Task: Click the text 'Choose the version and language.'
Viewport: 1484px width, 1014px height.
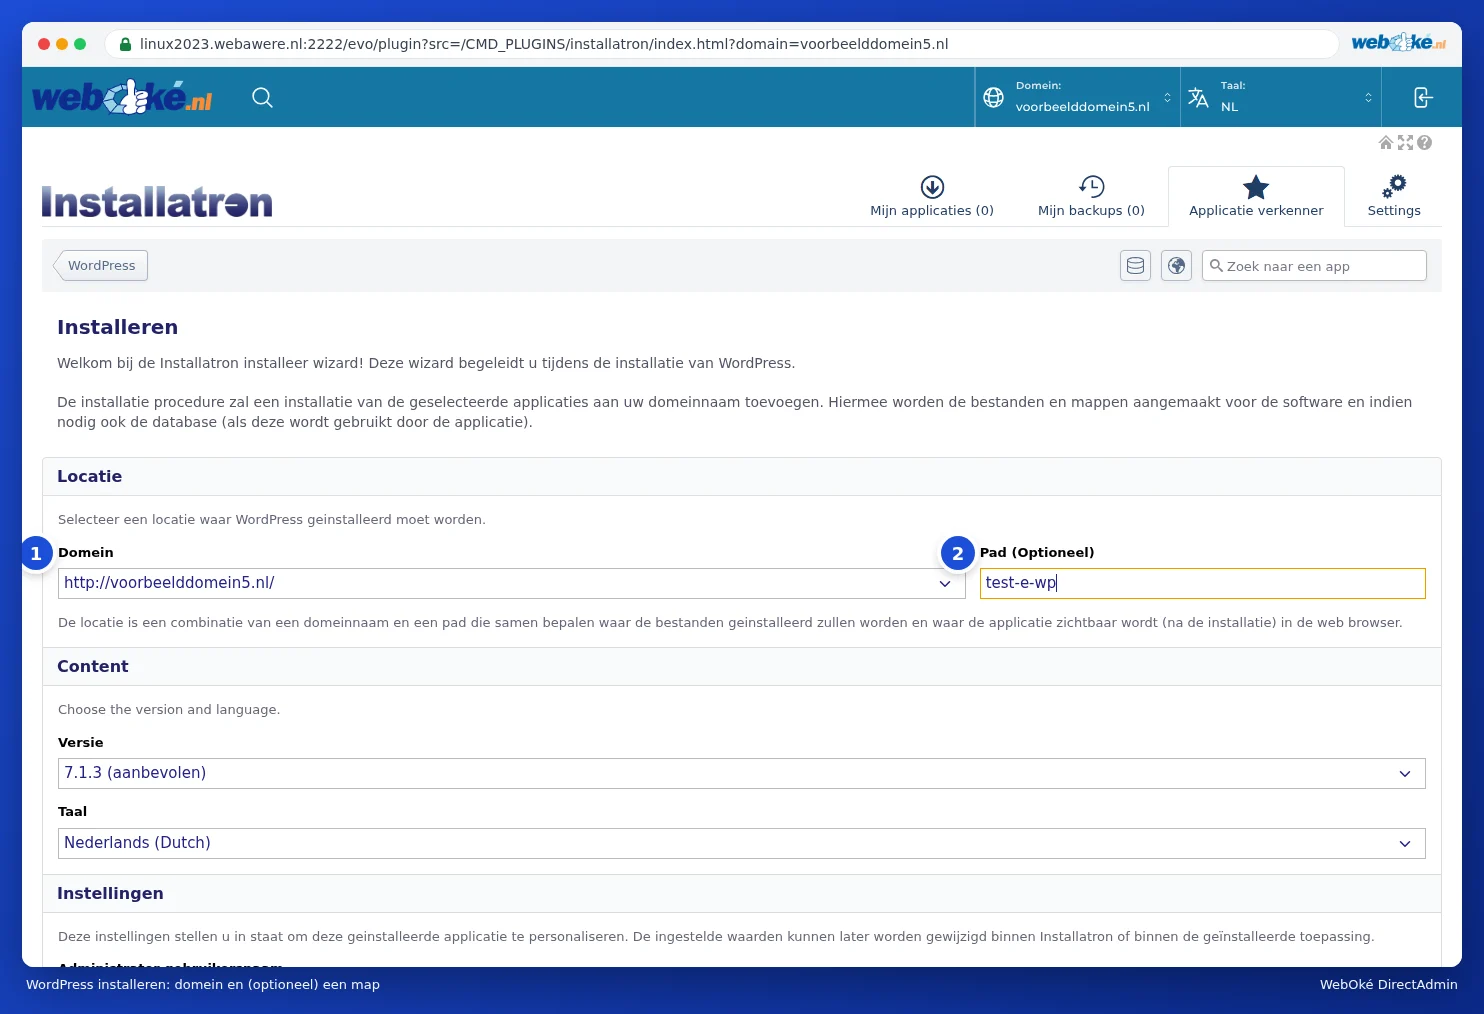Action: [x=169, y=709]
